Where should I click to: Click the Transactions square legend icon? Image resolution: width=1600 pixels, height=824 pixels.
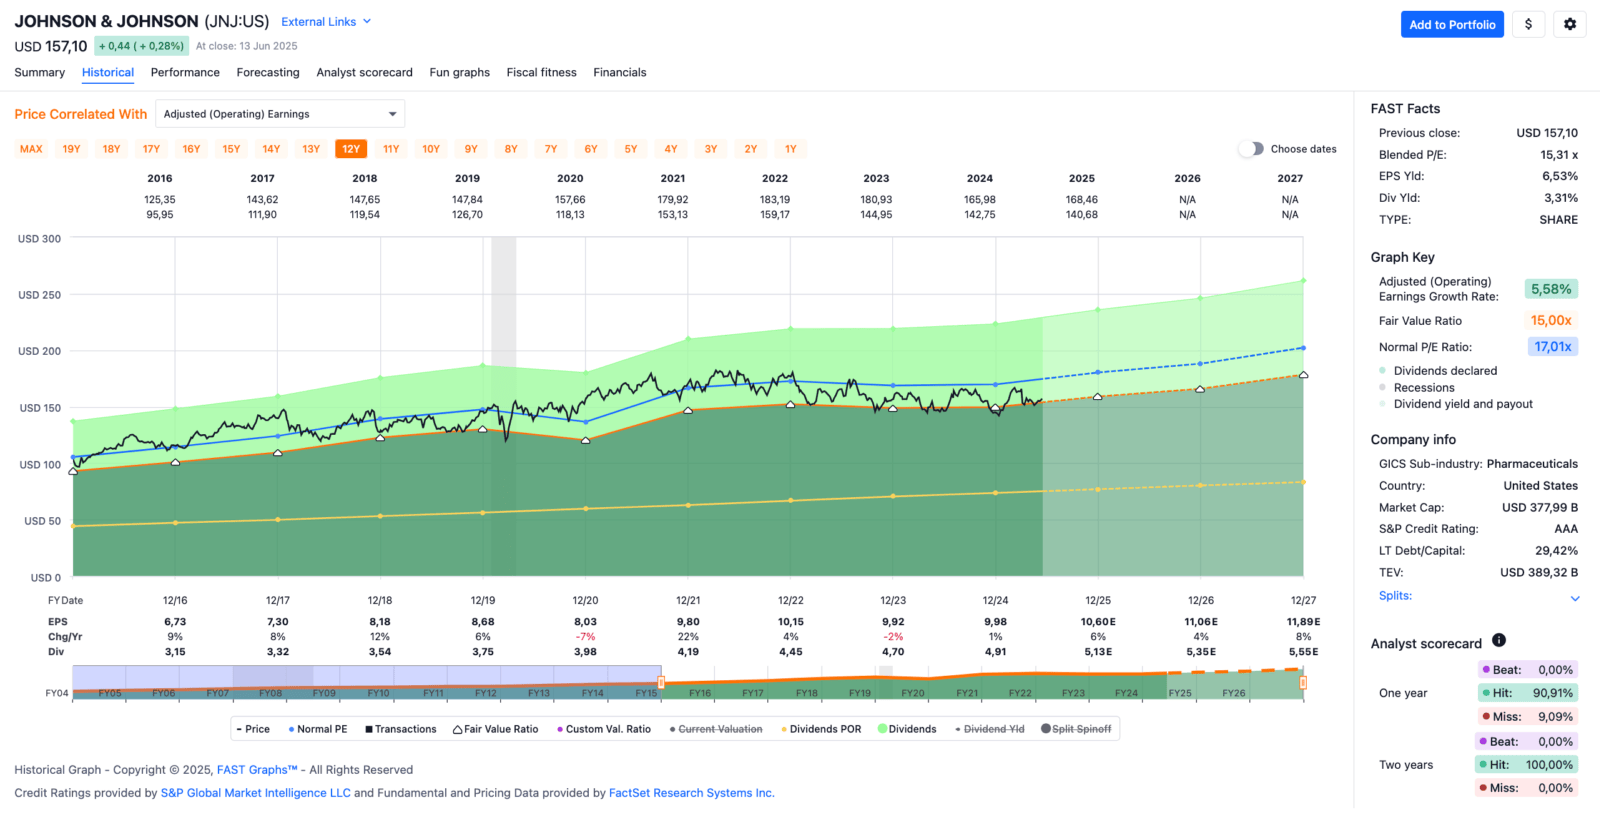point(369,729)
